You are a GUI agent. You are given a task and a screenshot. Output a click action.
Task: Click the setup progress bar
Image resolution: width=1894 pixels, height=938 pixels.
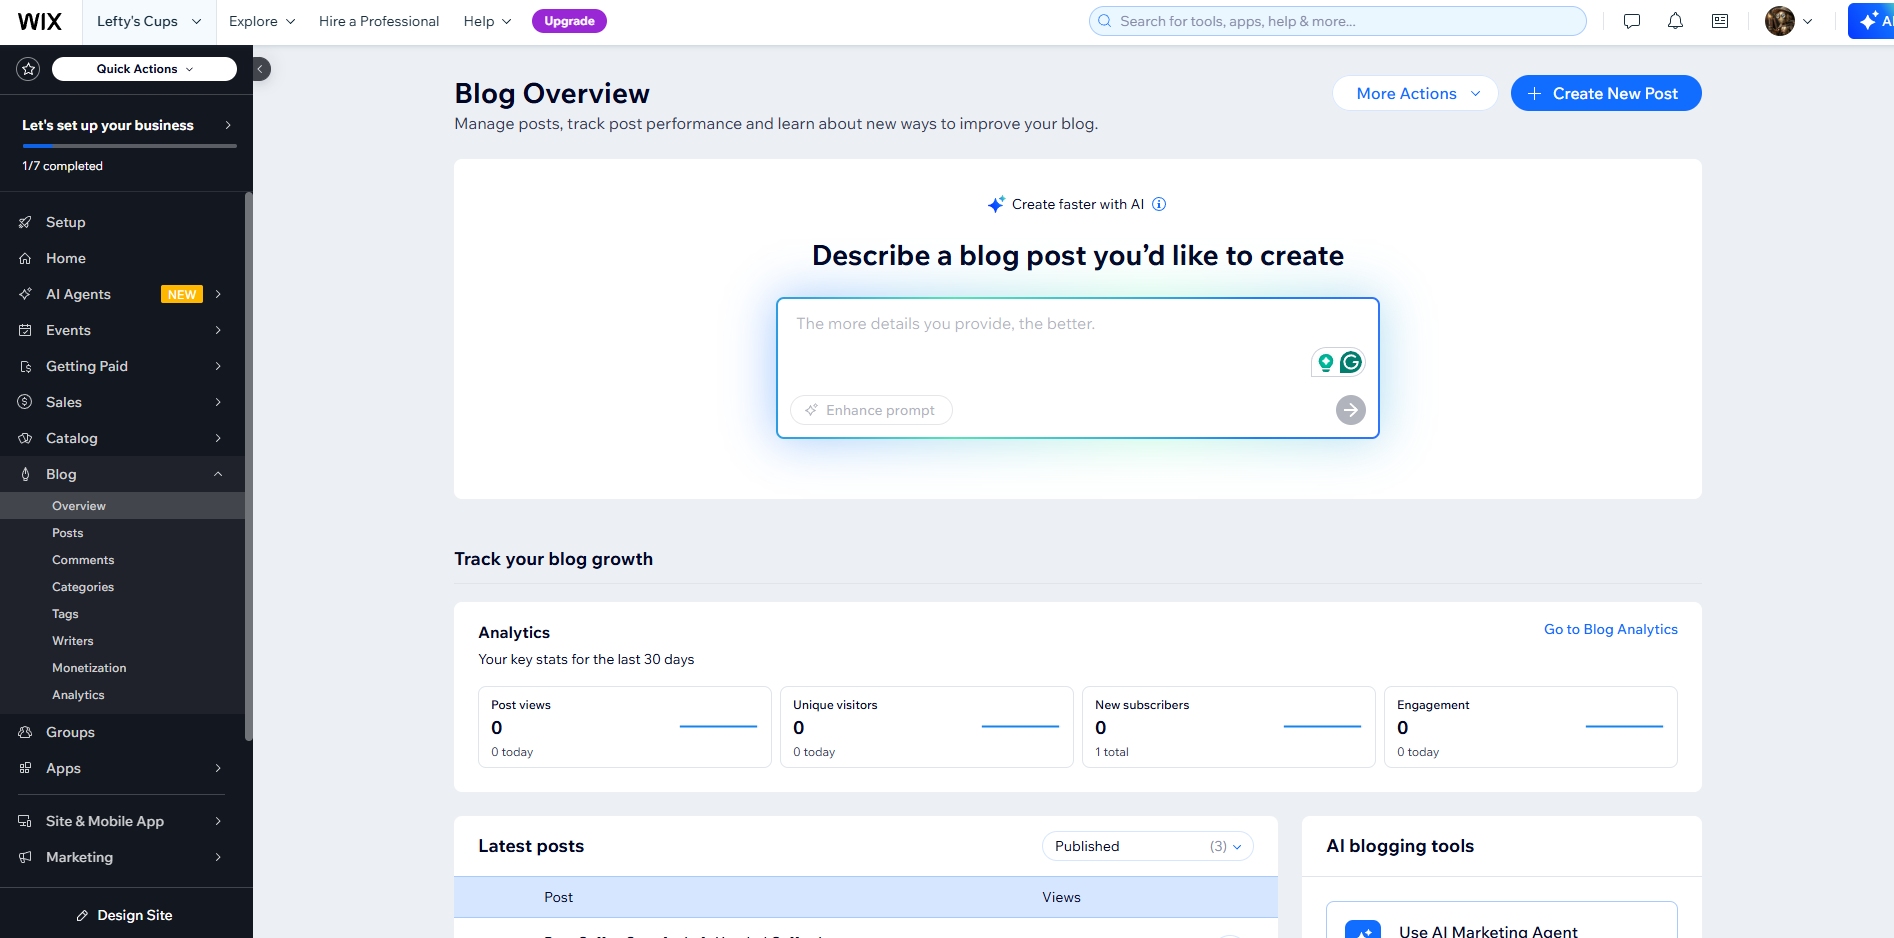(x=129, y=146)
